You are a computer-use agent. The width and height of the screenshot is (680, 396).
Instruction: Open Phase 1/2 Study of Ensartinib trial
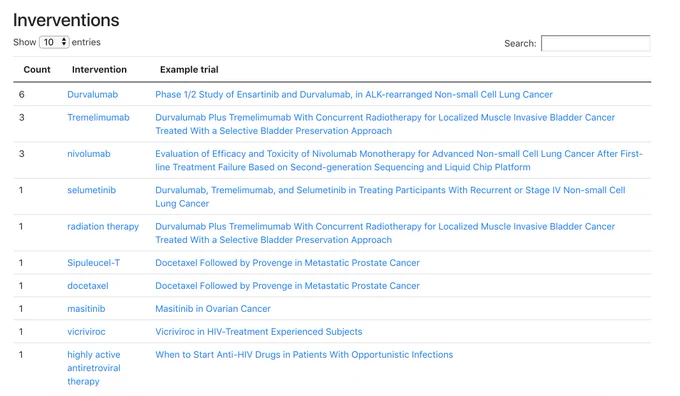click(354, 95)
